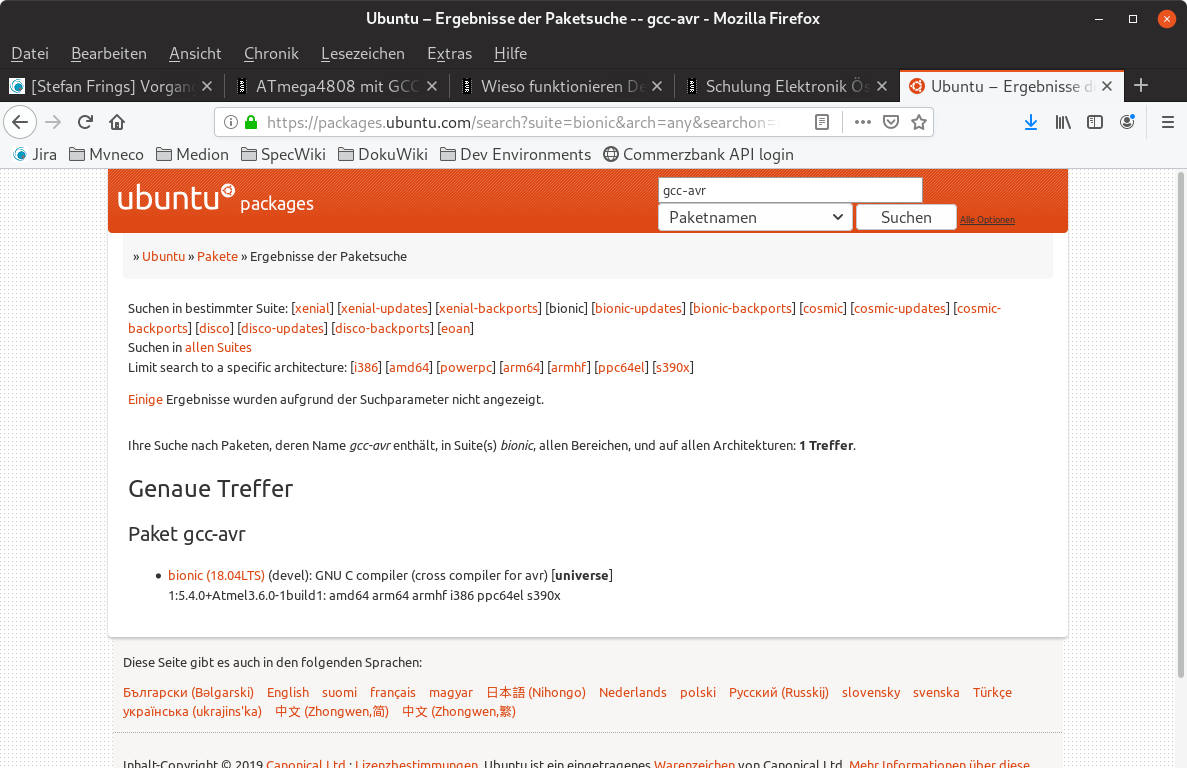1187x768 pixels.
Task: Click the green padlock security icon
Action: pos(251,122)
